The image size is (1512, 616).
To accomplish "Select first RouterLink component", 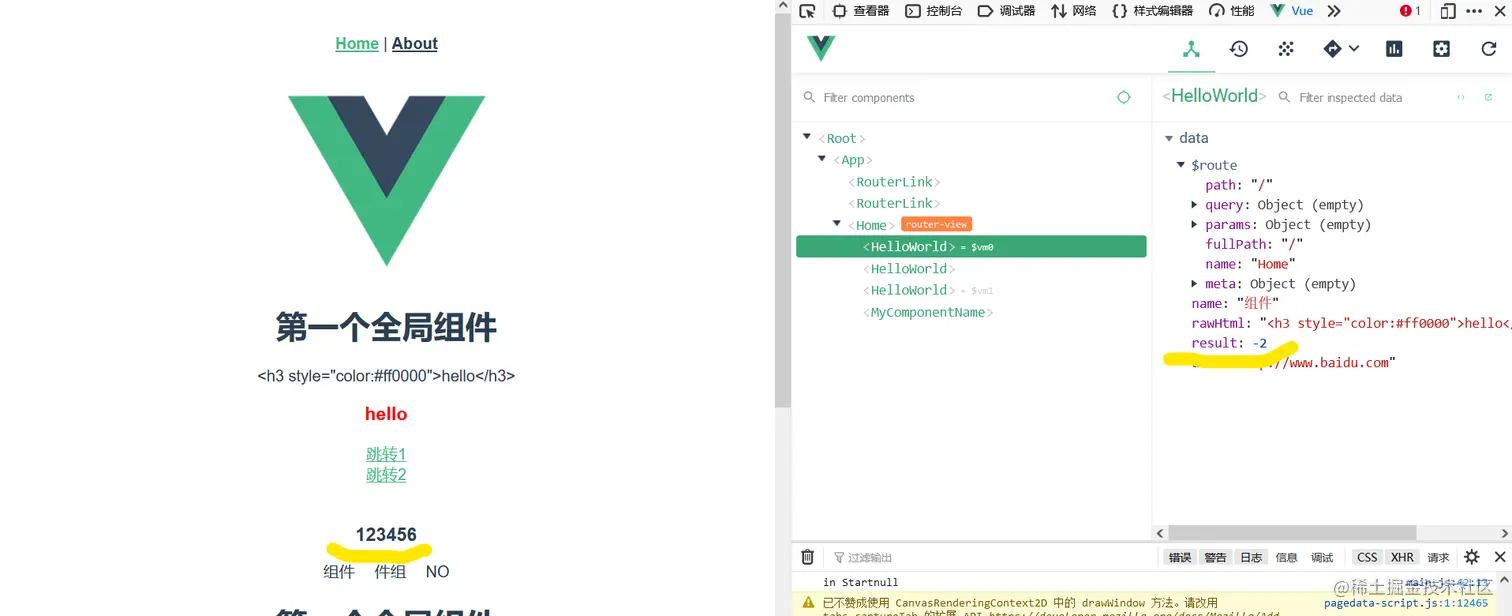I will tap(894, 182).
